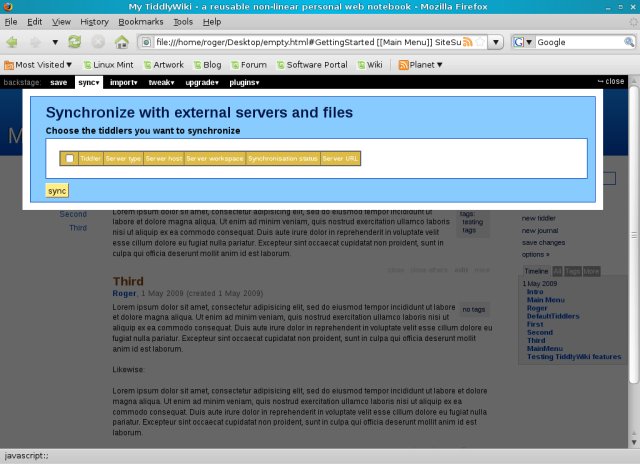Click the Server type column header
This screenshot has width=640, height=464.
123,158
